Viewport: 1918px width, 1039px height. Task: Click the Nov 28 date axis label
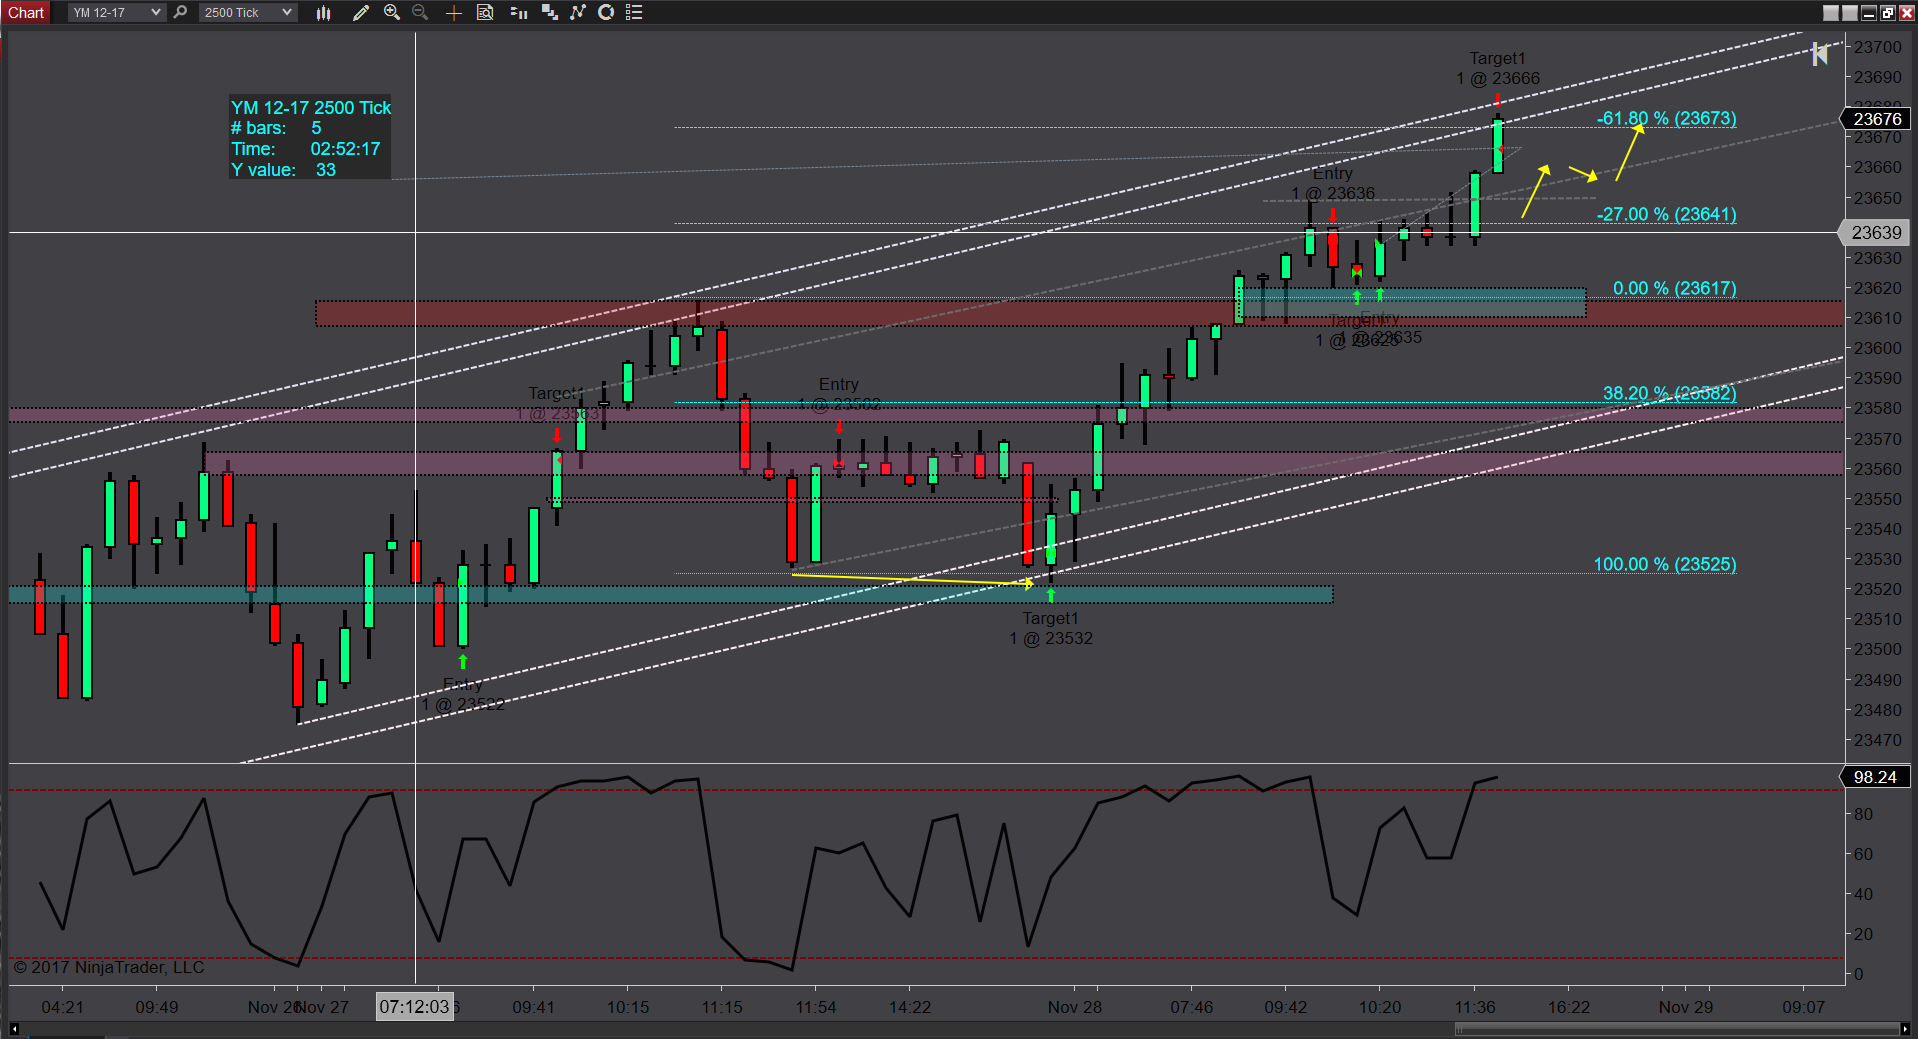click(x=1074, y=1007)
